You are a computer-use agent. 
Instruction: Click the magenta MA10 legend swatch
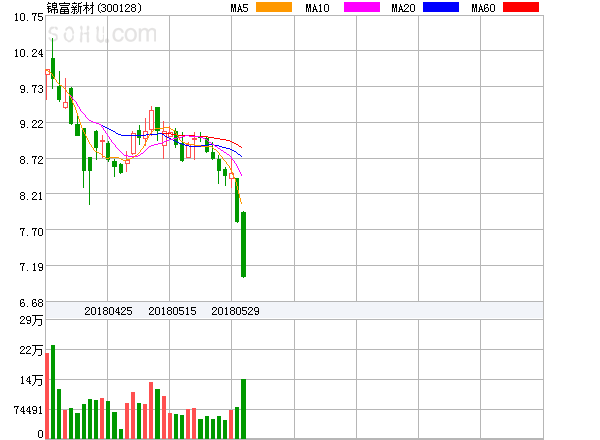pos(362,7)
